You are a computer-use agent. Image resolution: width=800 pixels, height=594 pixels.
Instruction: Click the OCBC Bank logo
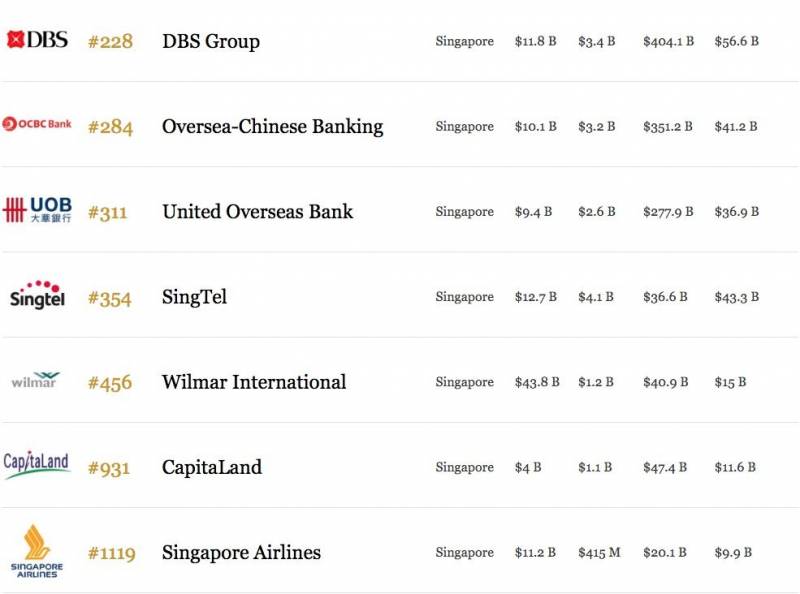pos(37,124)
